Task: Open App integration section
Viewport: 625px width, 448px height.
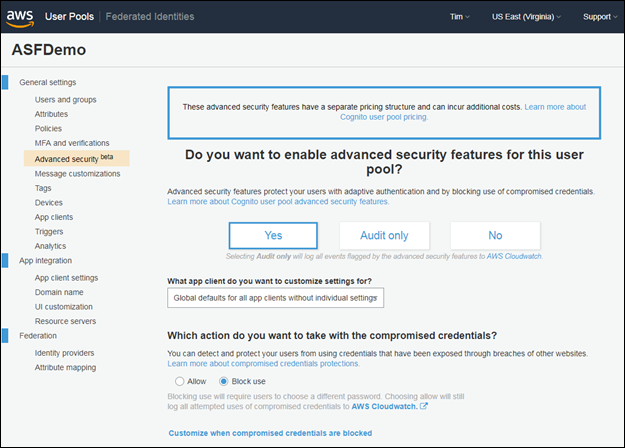Action: pos(45,260)
